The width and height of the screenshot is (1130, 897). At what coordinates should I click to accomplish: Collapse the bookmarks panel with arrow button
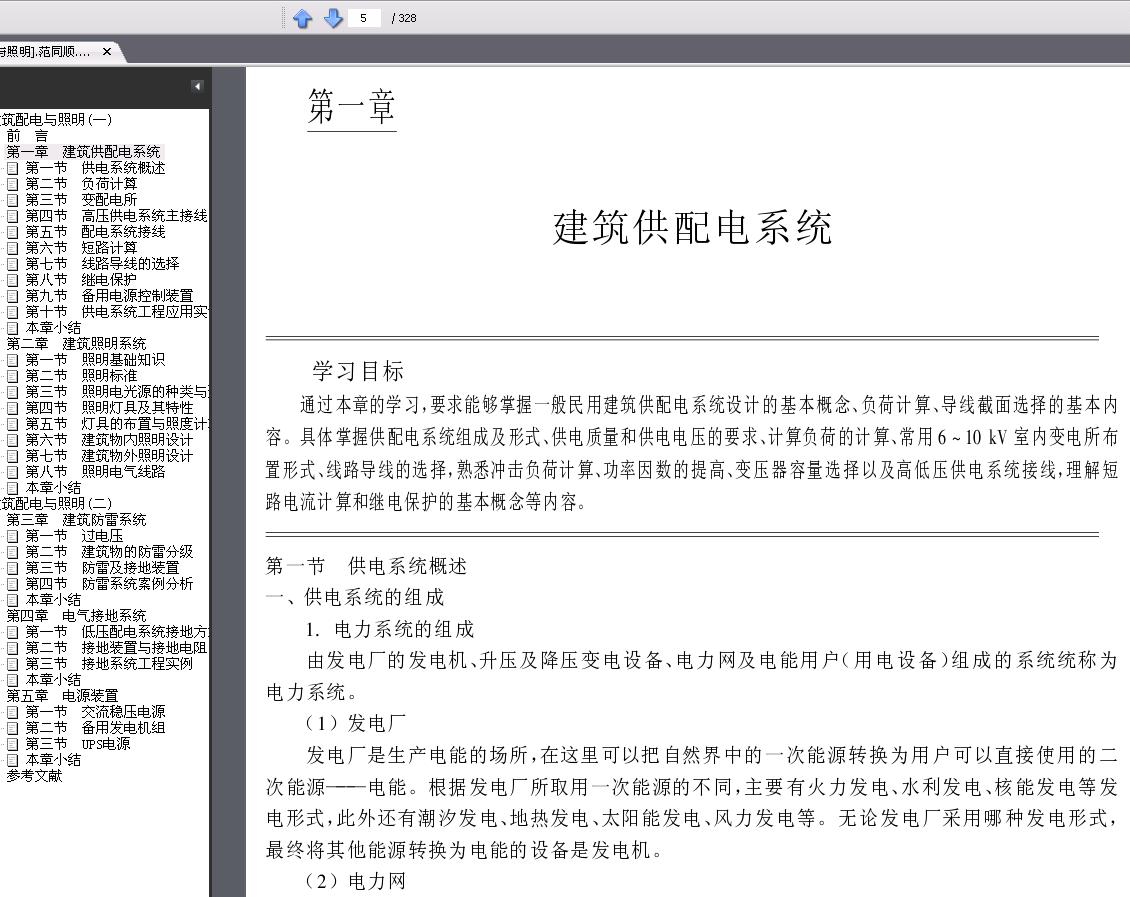click(197, 86)
